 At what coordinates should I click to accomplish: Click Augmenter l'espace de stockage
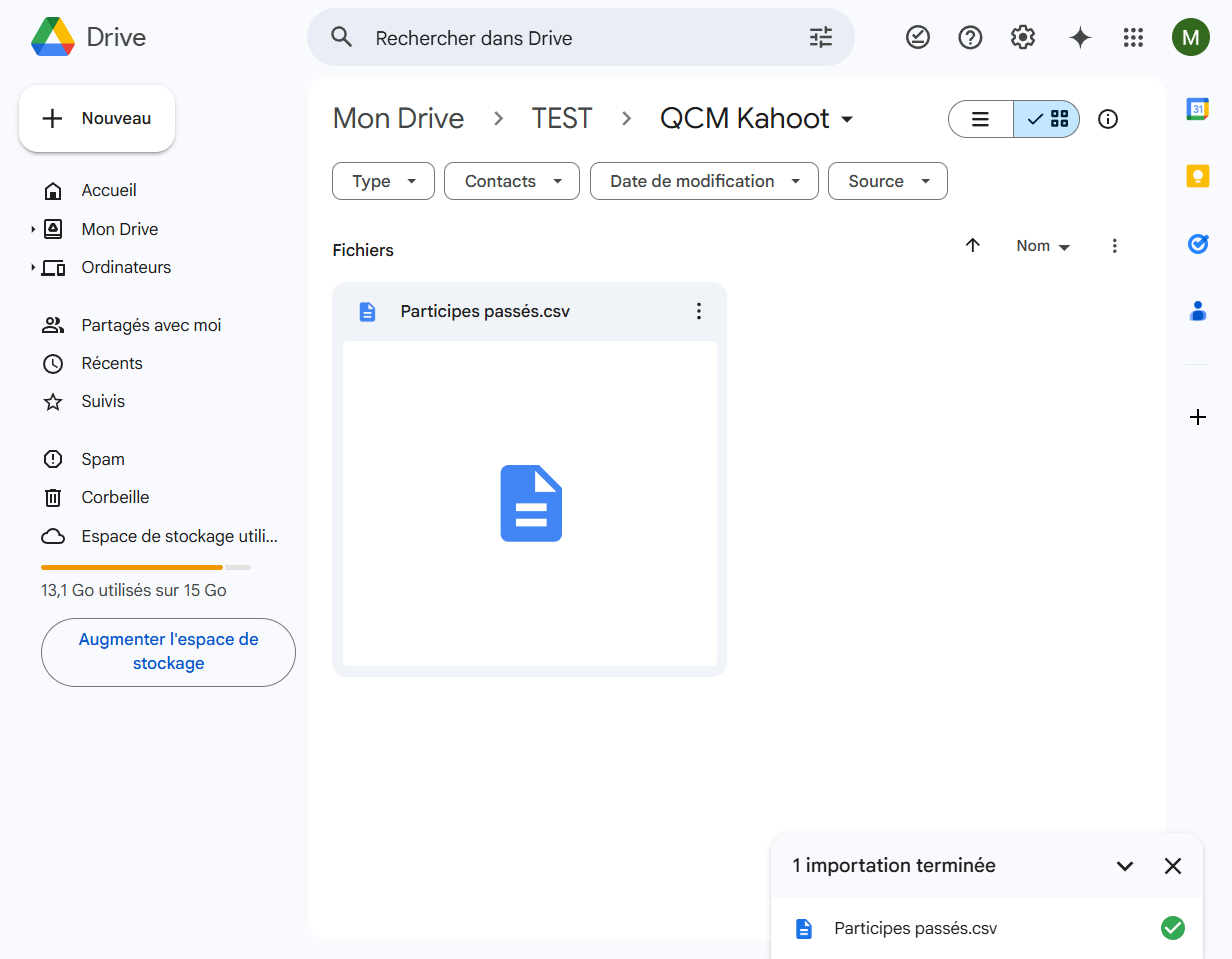coord(168,652)
